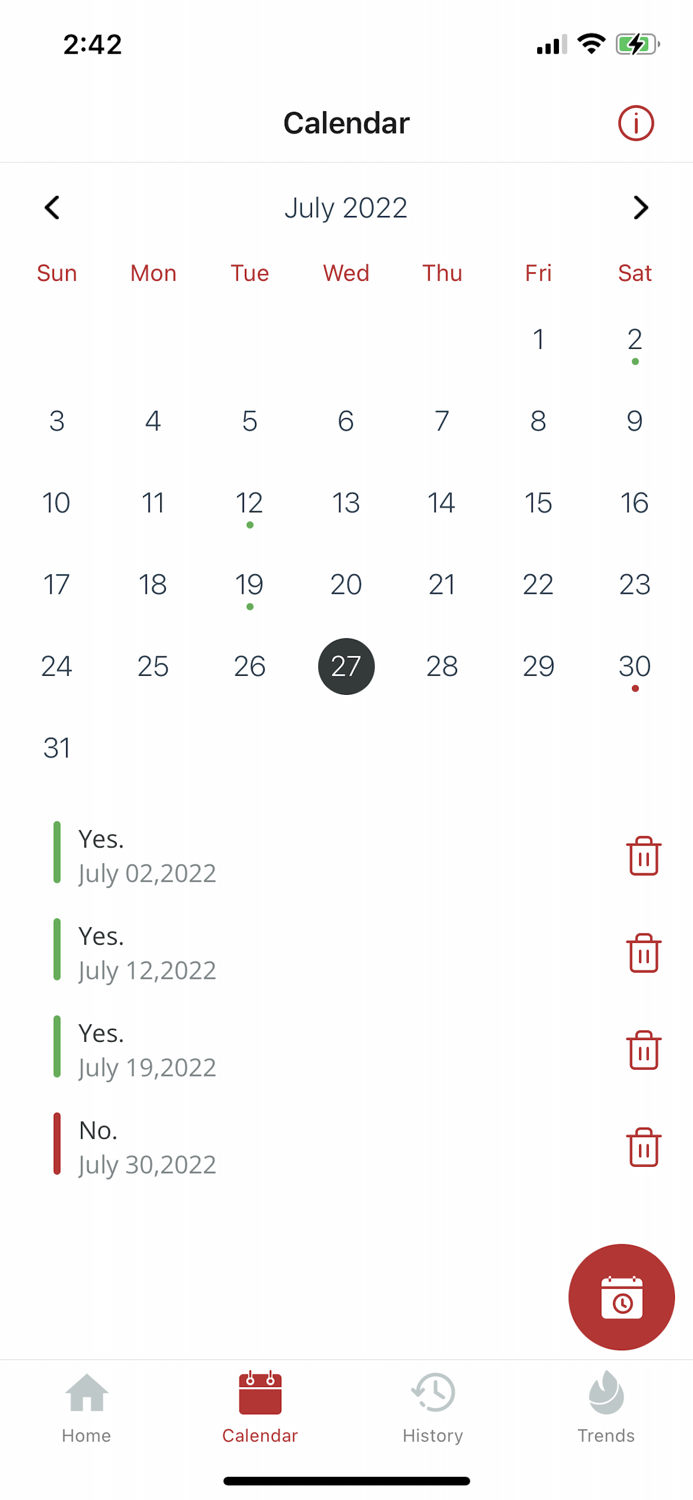Tap the red floating calendar action button
This screenshot has height=1500, width=693.
click(621, 1297)
